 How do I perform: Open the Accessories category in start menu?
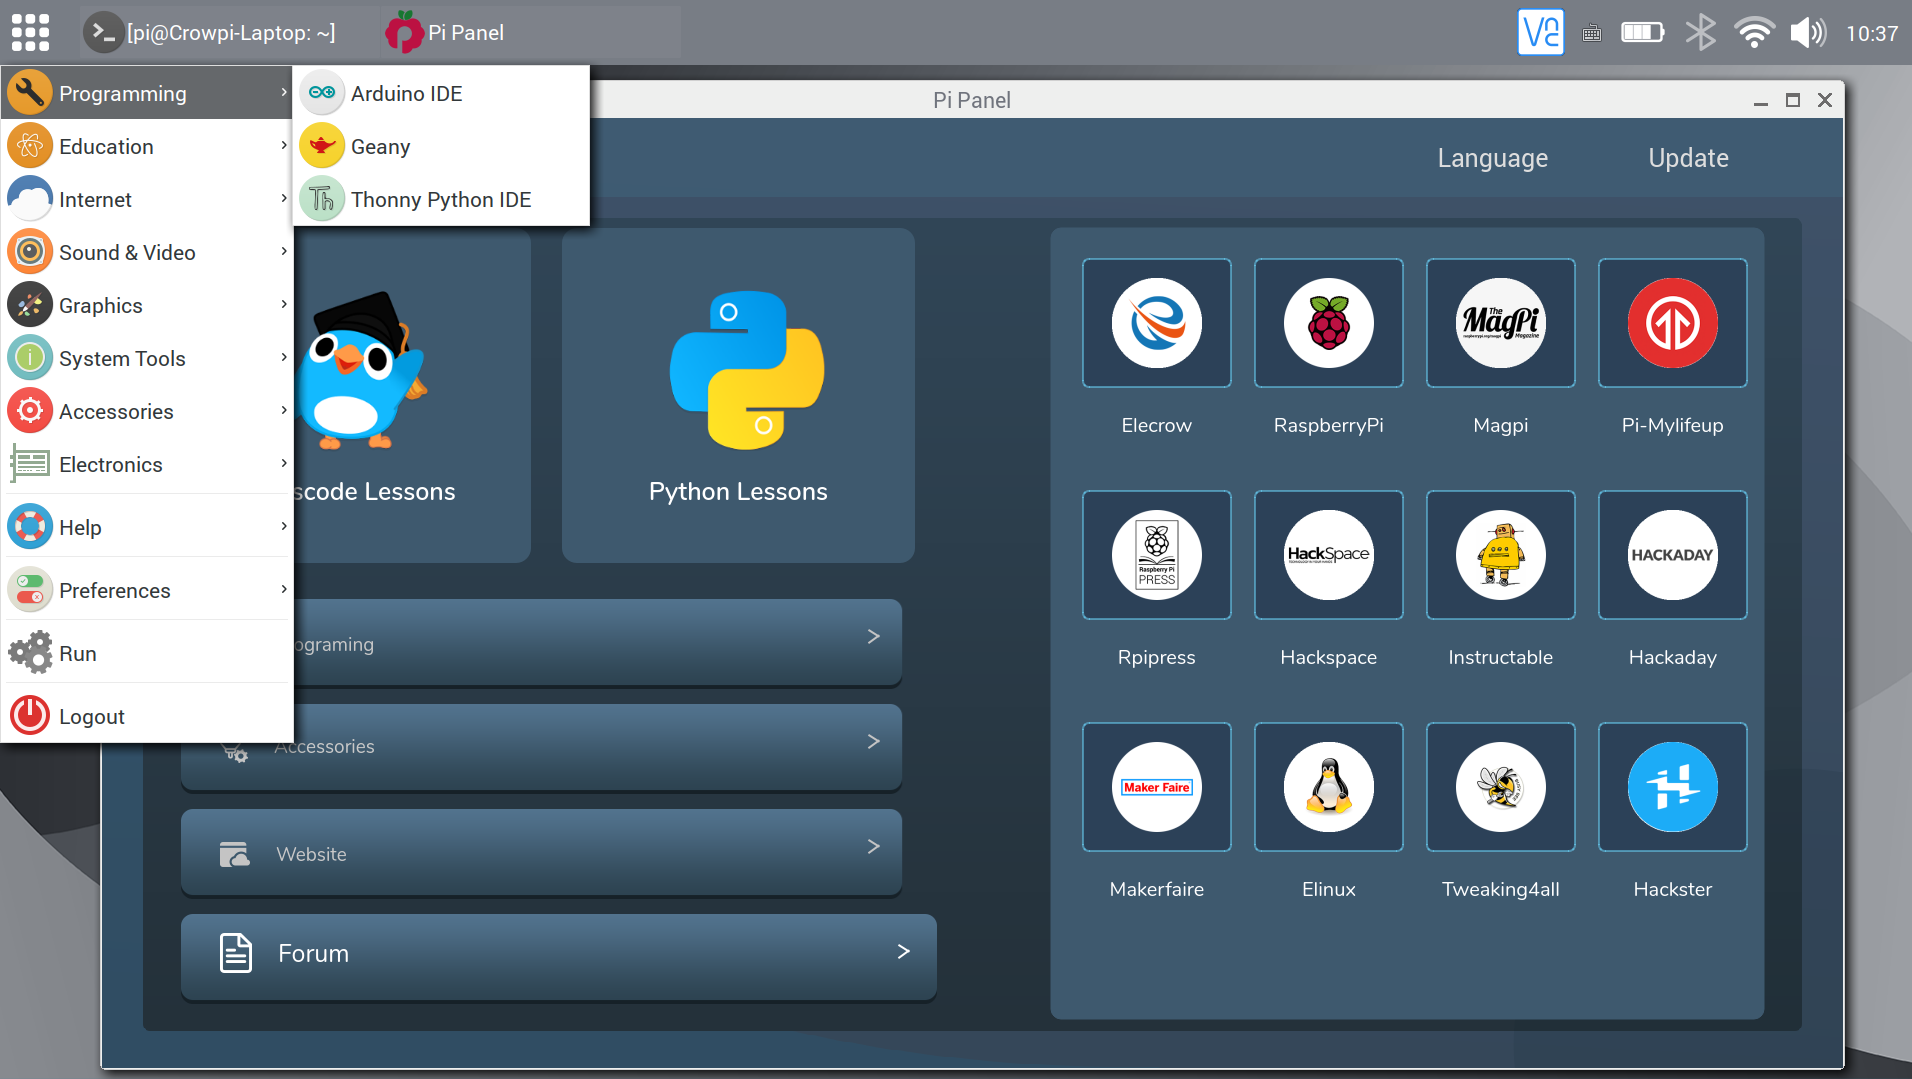click(147, 411)
